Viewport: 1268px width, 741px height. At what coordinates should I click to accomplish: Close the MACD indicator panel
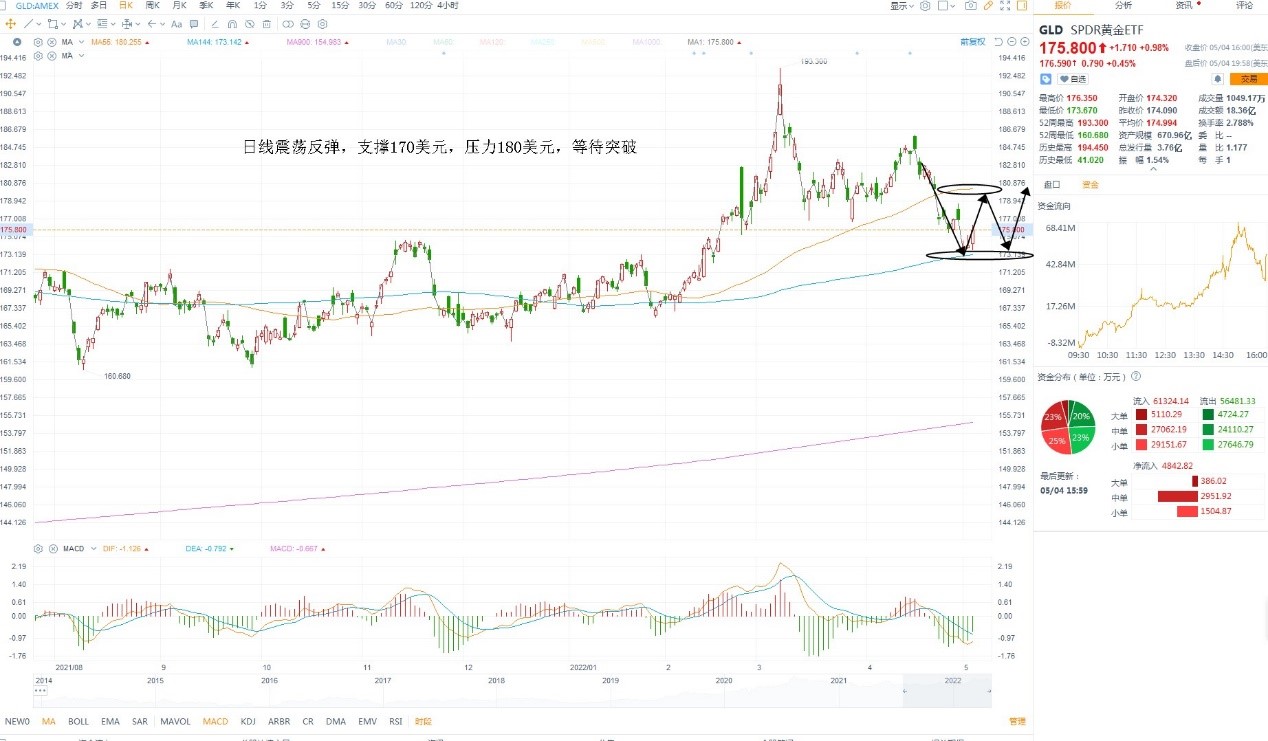point(51,549)
